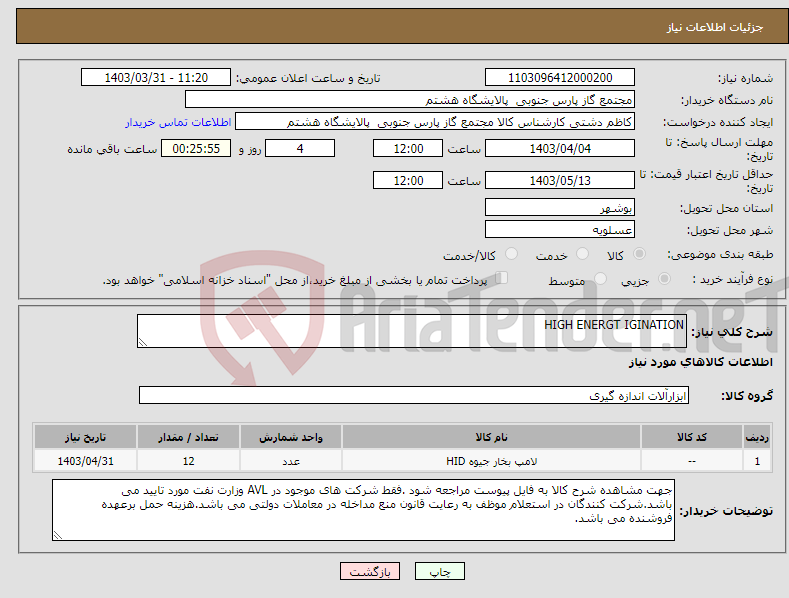Click the ردیف column header
The image size is (789, 598).
pos(757,437)
